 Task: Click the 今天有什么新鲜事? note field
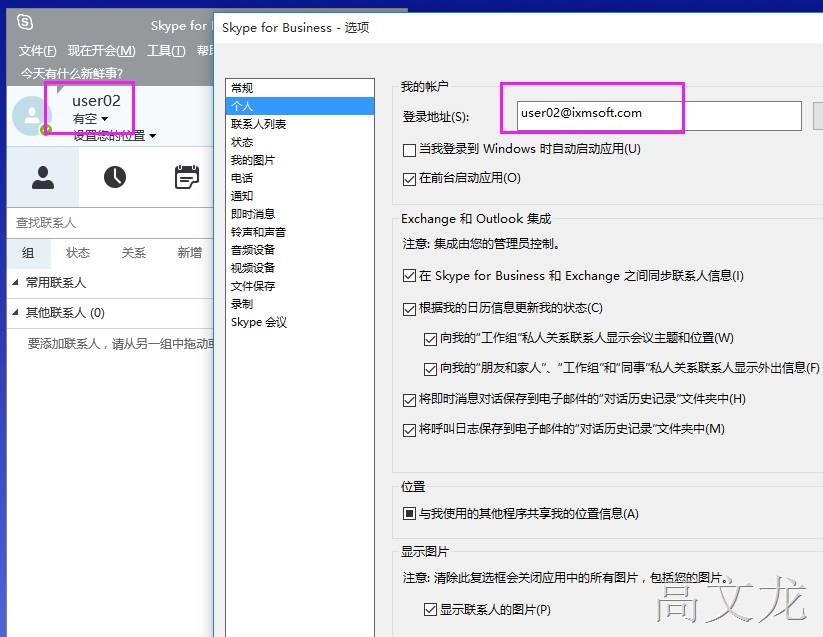click(x=72, y=73)
